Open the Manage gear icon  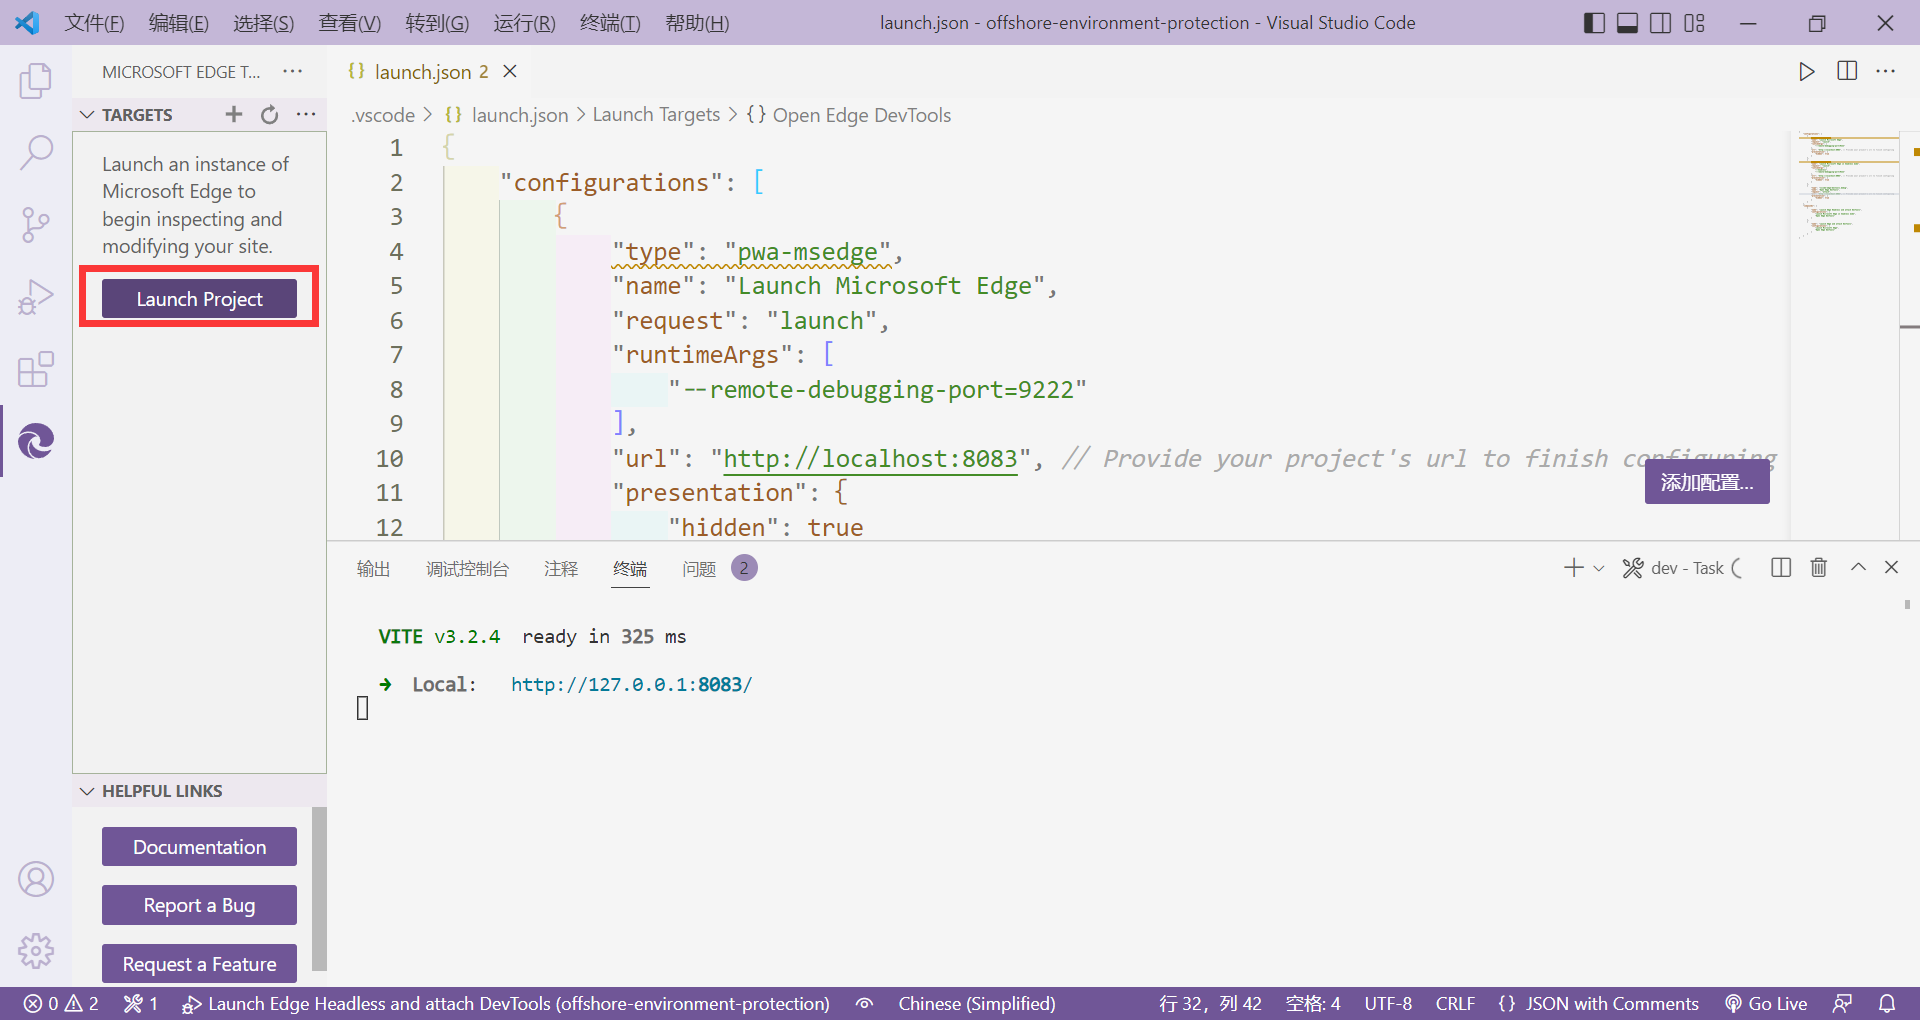pos(36,951)
